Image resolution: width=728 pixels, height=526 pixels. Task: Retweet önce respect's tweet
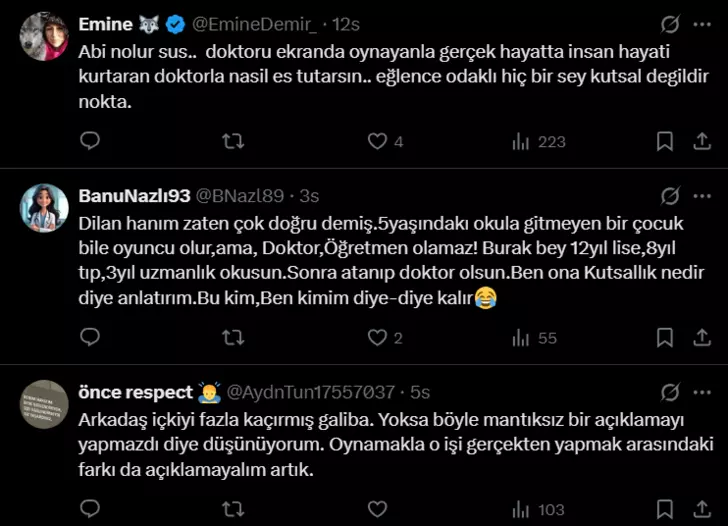click(x=233, y=510)
